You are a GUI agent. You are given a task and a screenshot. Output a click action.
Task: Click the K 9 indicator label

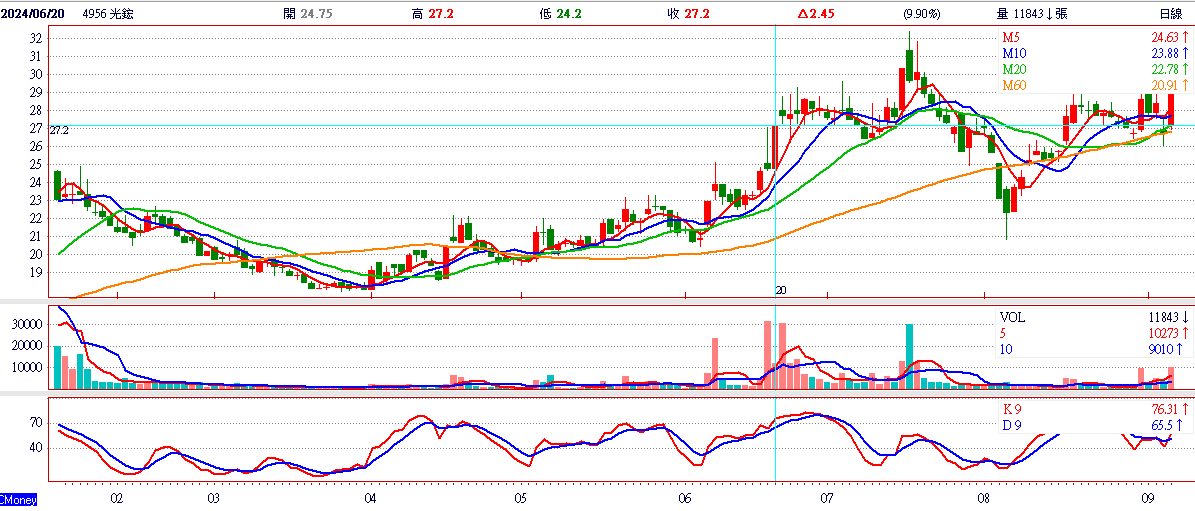pos(1012,407)
